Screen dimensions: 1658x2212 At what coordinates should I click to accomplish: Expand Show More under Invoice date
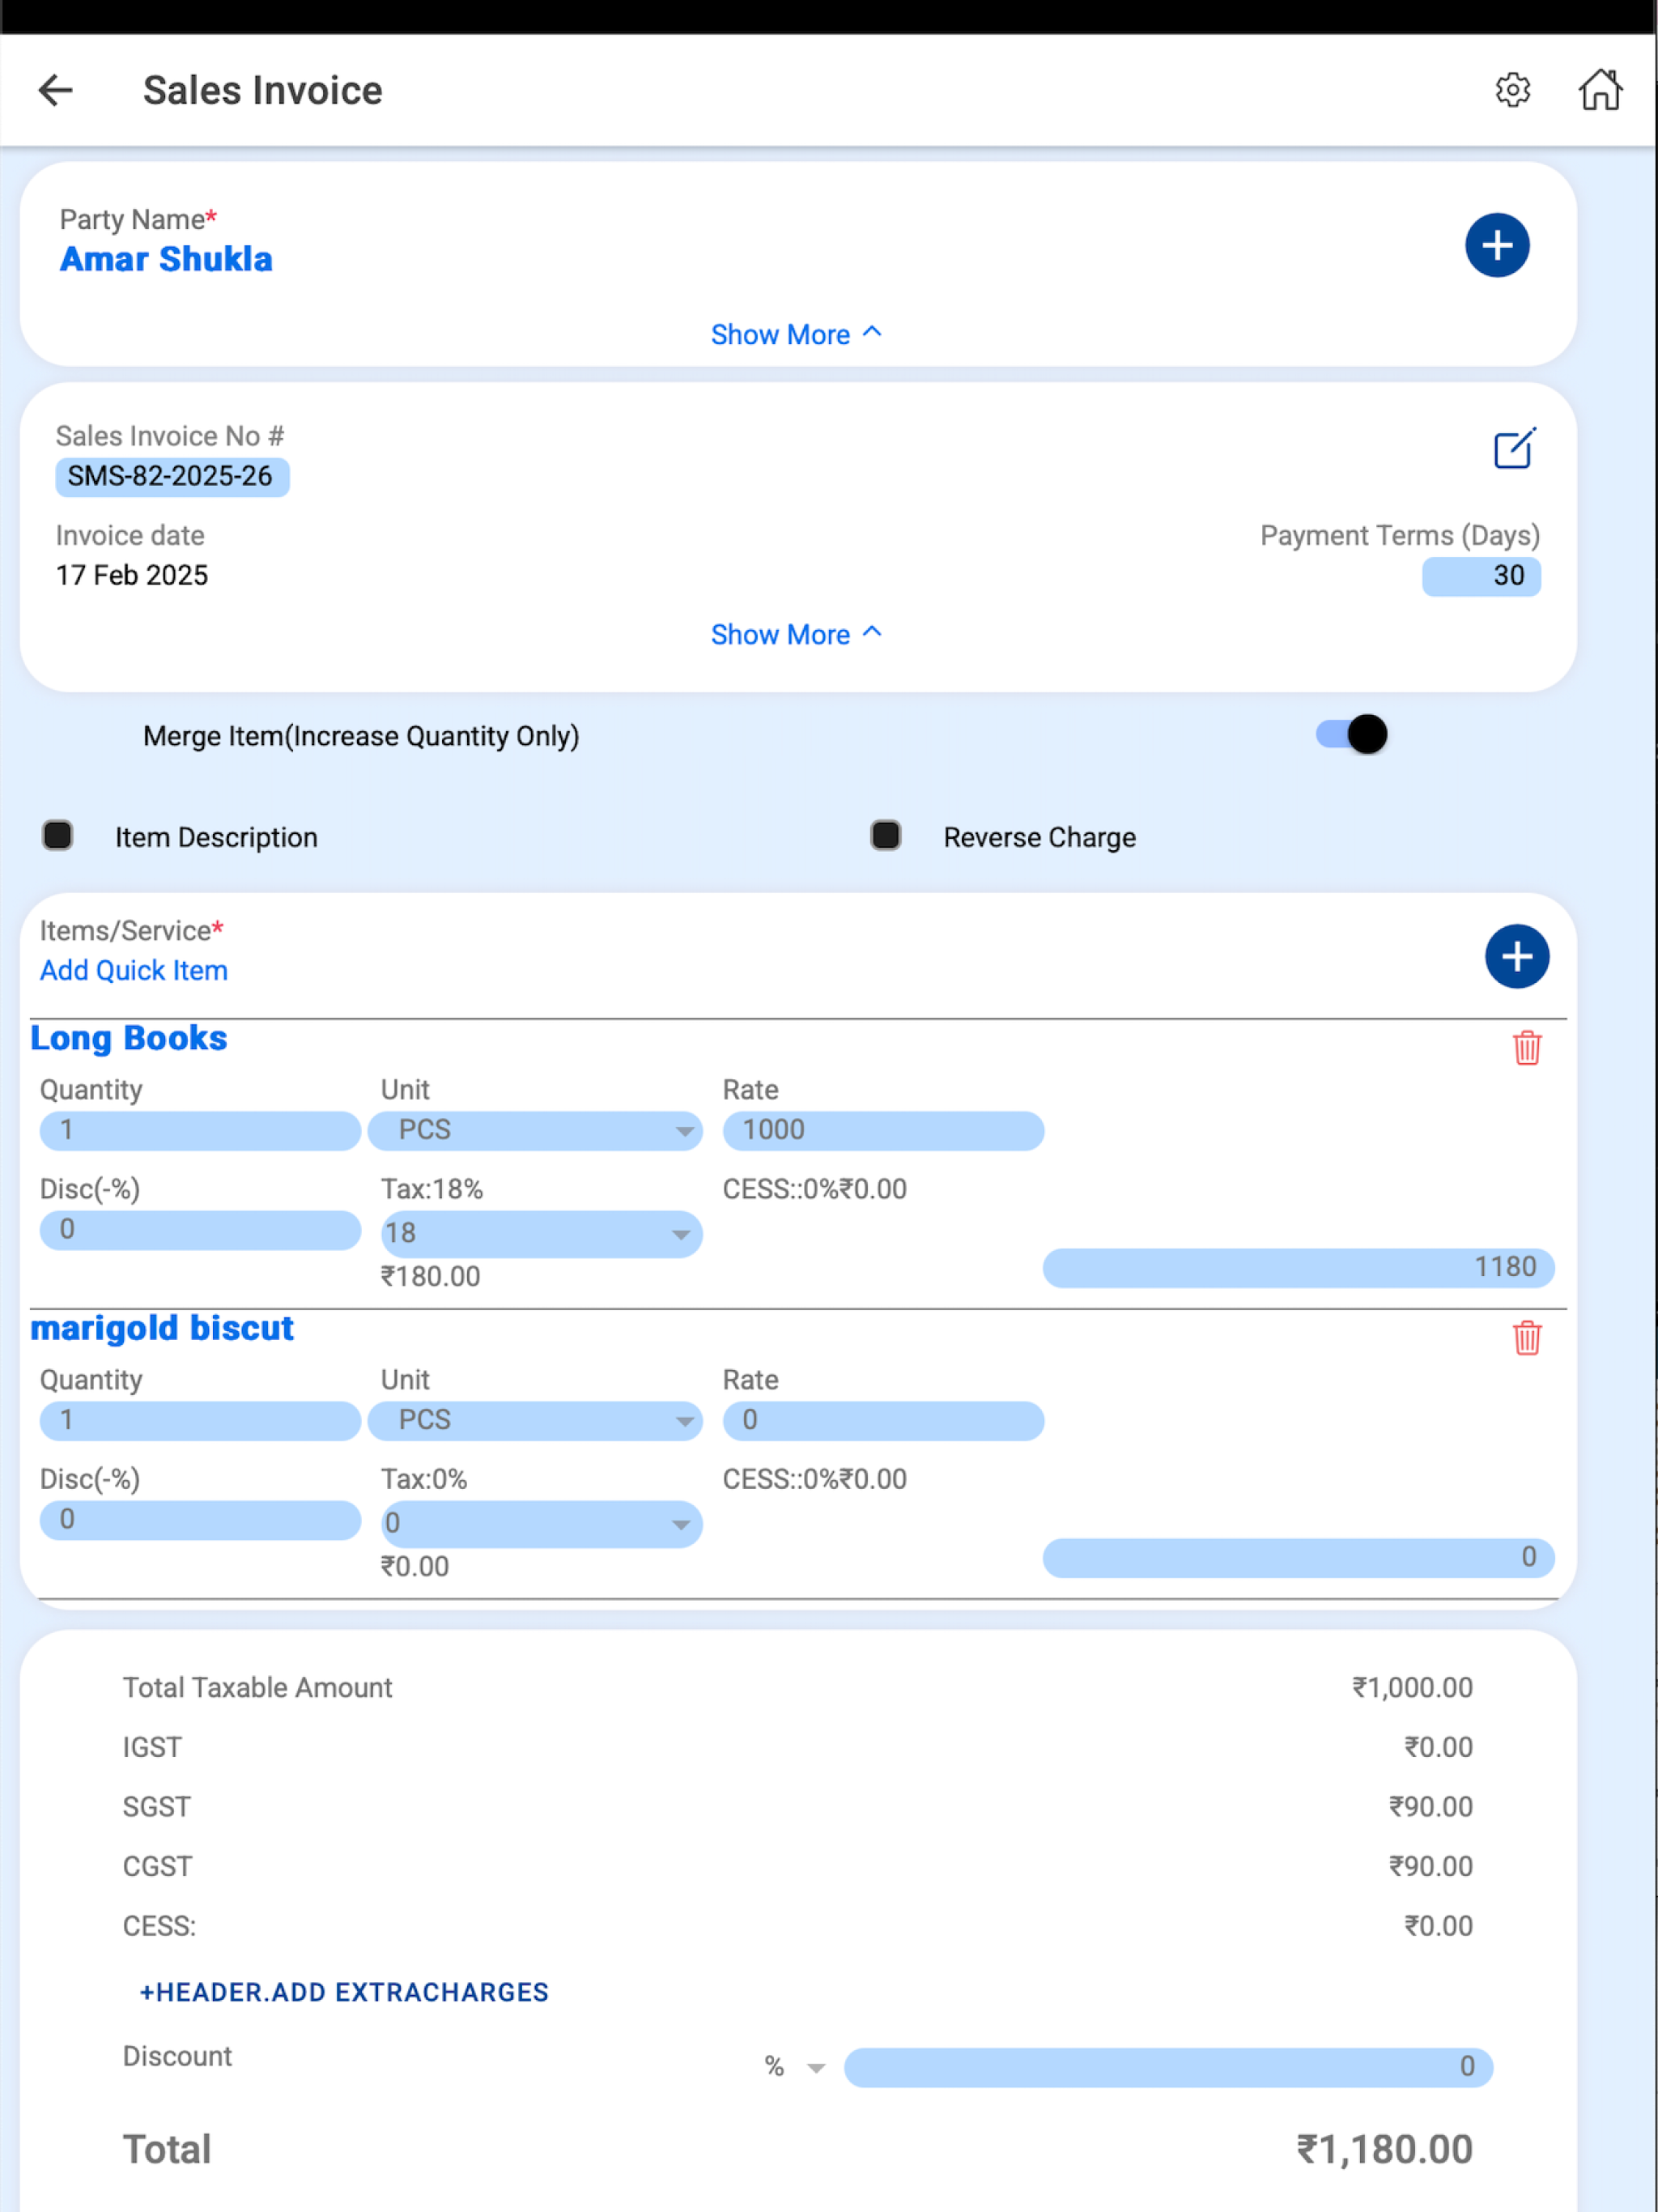point(796,634)
